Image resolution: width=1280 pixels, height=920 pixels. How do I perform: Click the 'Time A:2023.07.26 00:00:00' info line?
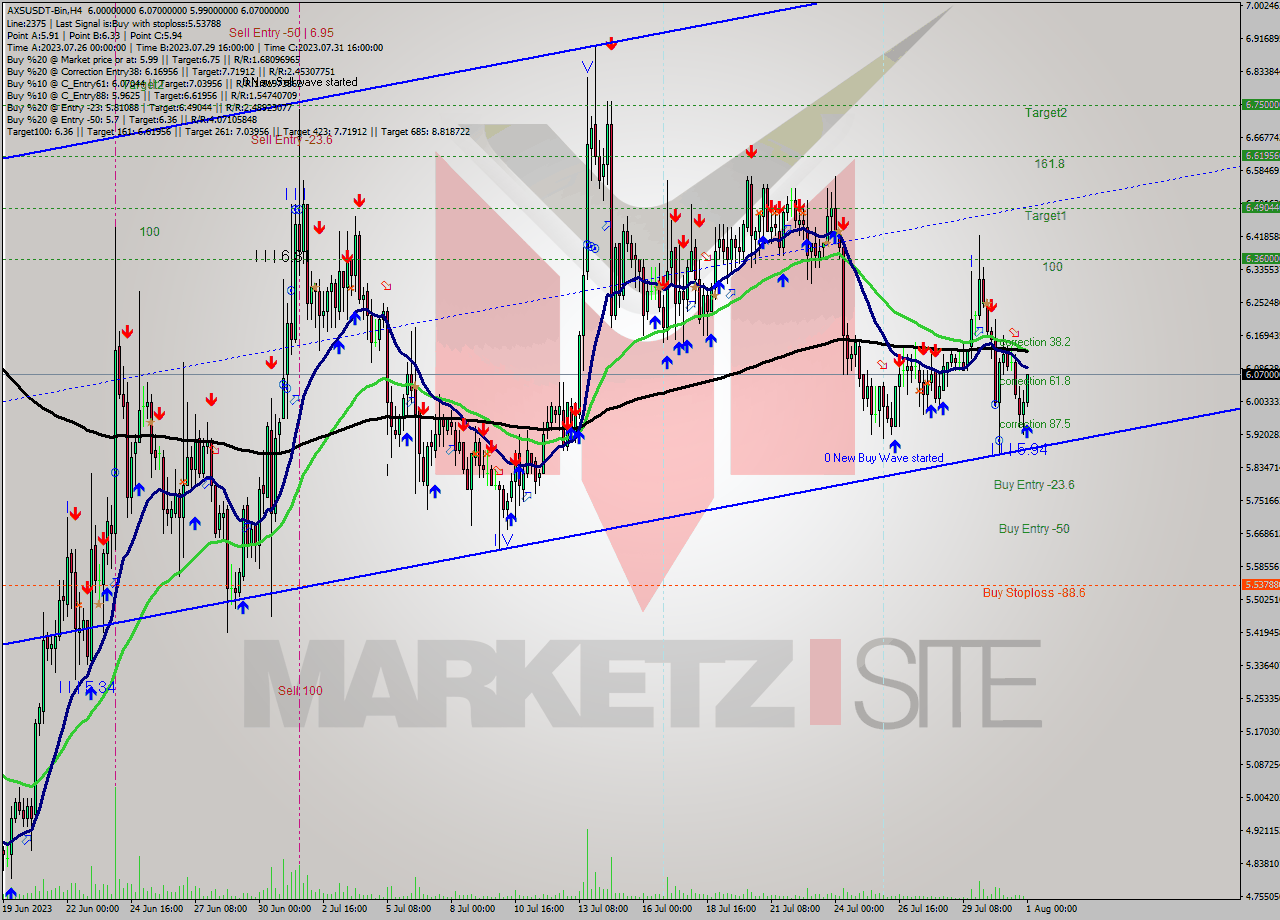pyautogui.click(x=195, y=47)
